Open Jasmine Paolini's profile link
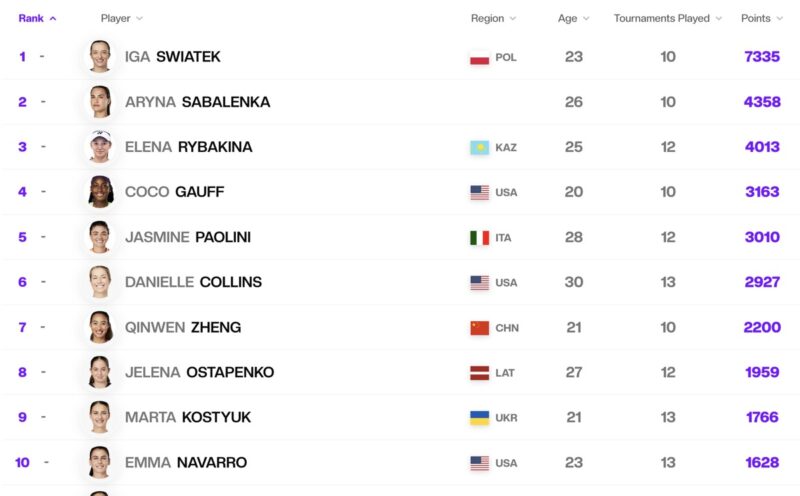800x496 pixels. click(x=188, y=237)
